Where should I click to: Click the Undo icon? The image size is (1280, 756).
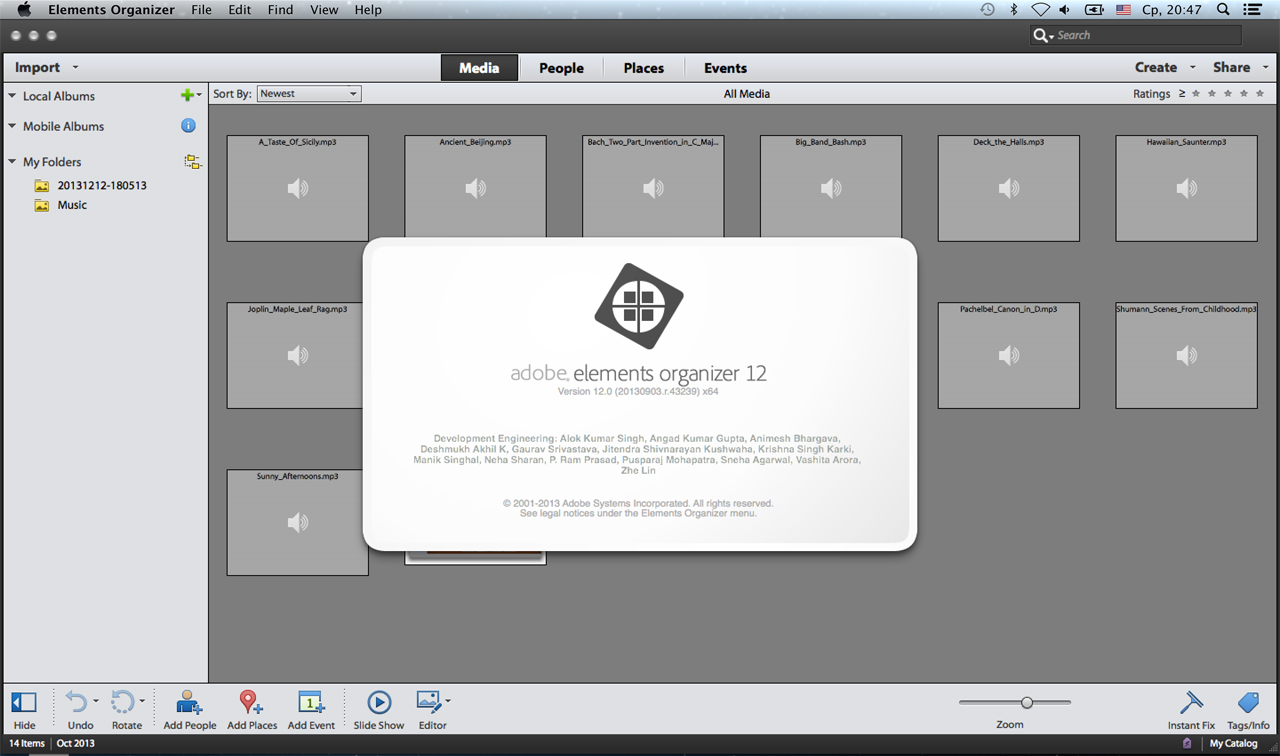[76, 701]
